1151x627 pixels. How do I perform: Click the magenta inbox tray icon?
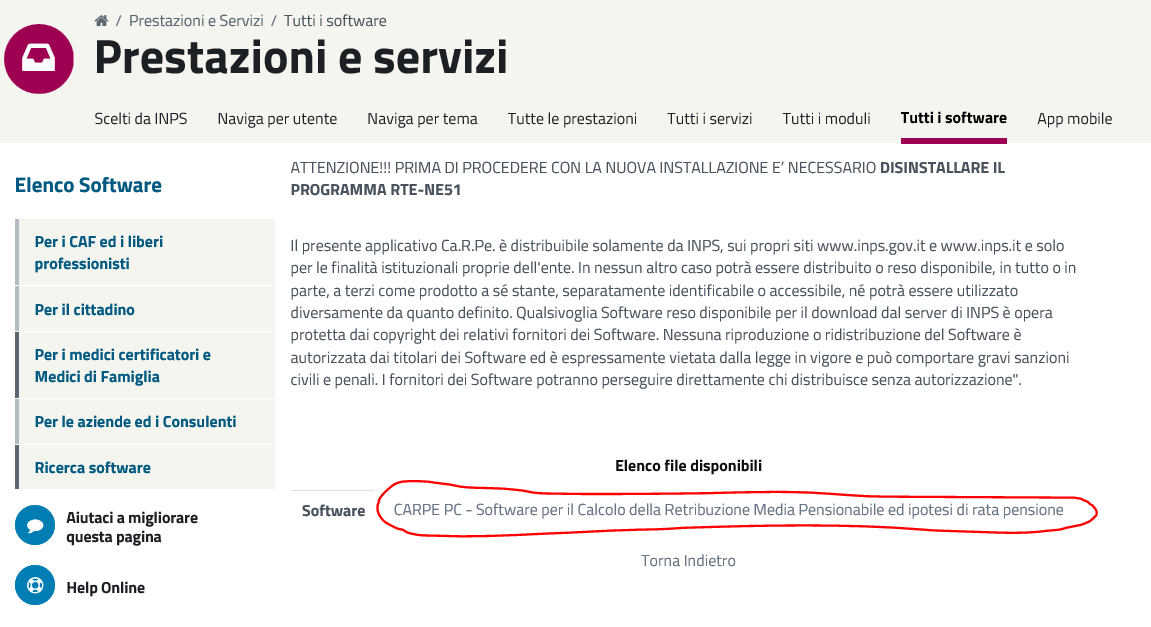39,59
